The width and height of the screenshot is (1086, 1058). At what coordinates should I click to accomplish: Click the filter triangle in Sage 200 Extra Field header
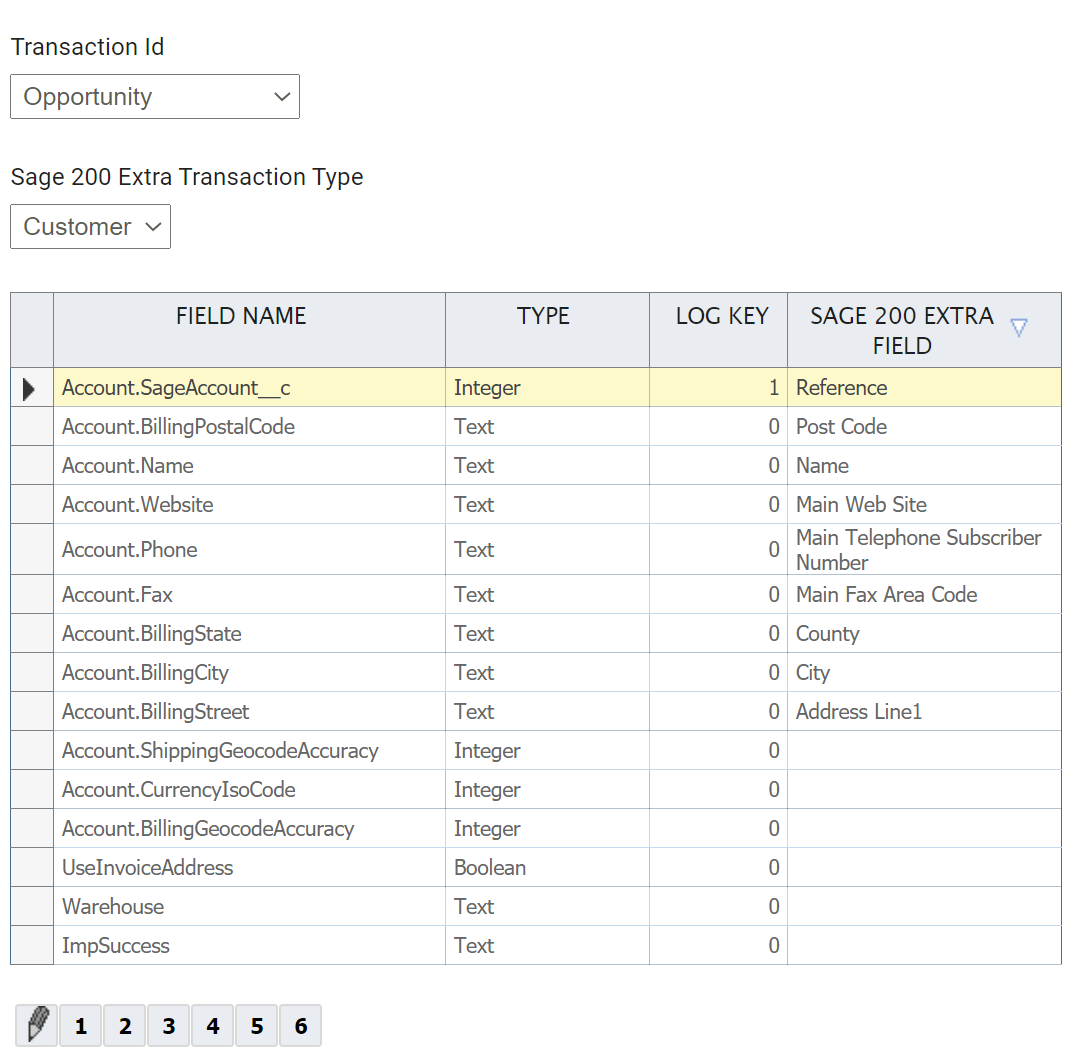1018,328
